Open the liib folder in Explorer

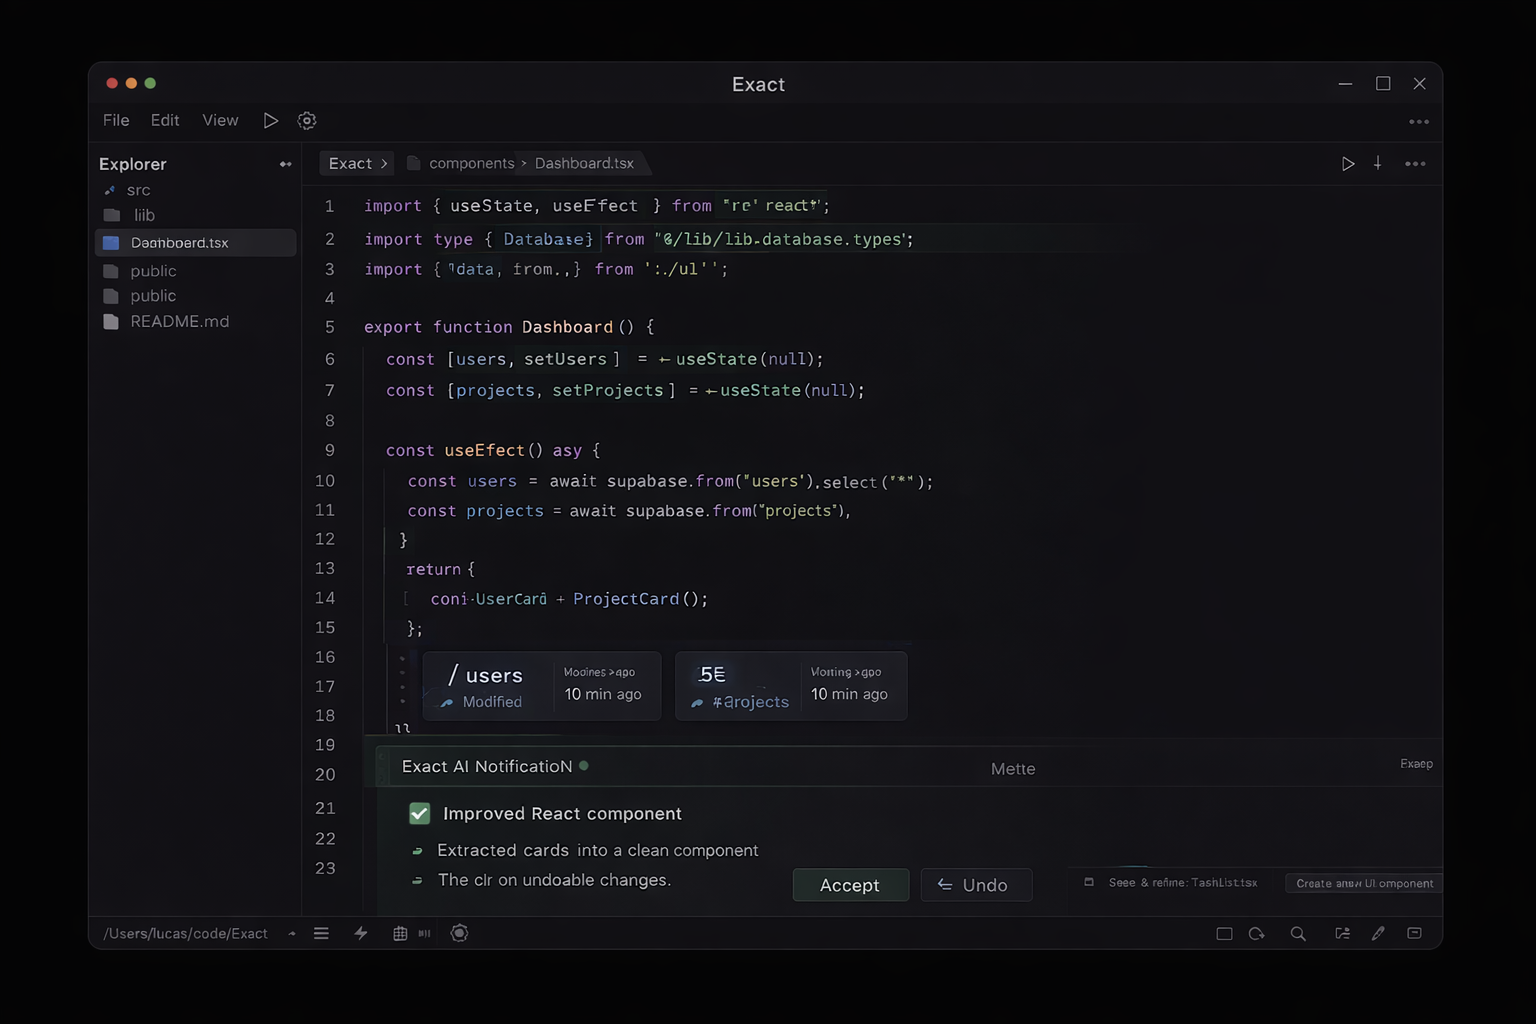coord(144,216)
